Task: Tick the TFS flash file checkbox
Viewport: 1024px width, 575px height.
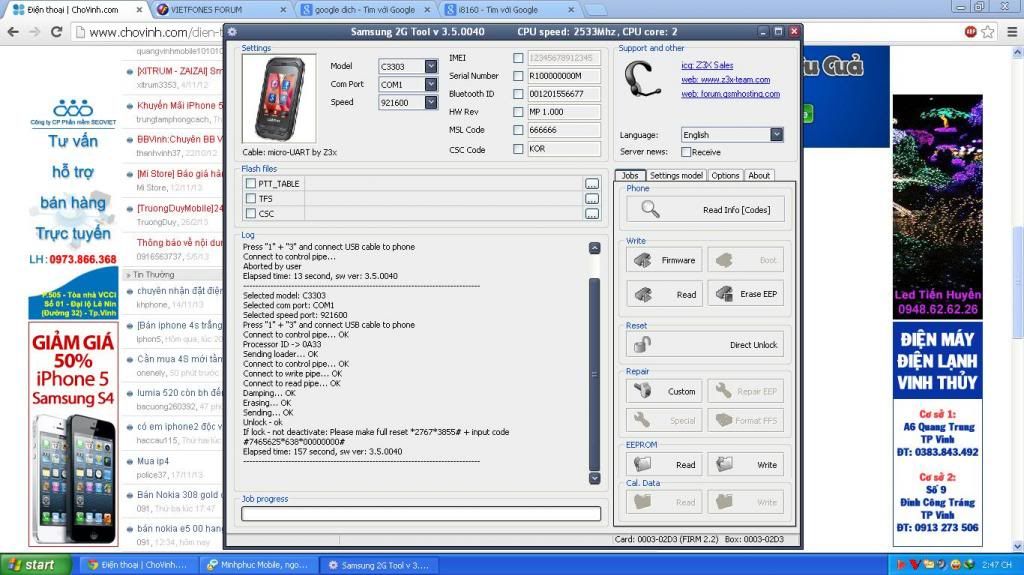Action: coord(251,198)
